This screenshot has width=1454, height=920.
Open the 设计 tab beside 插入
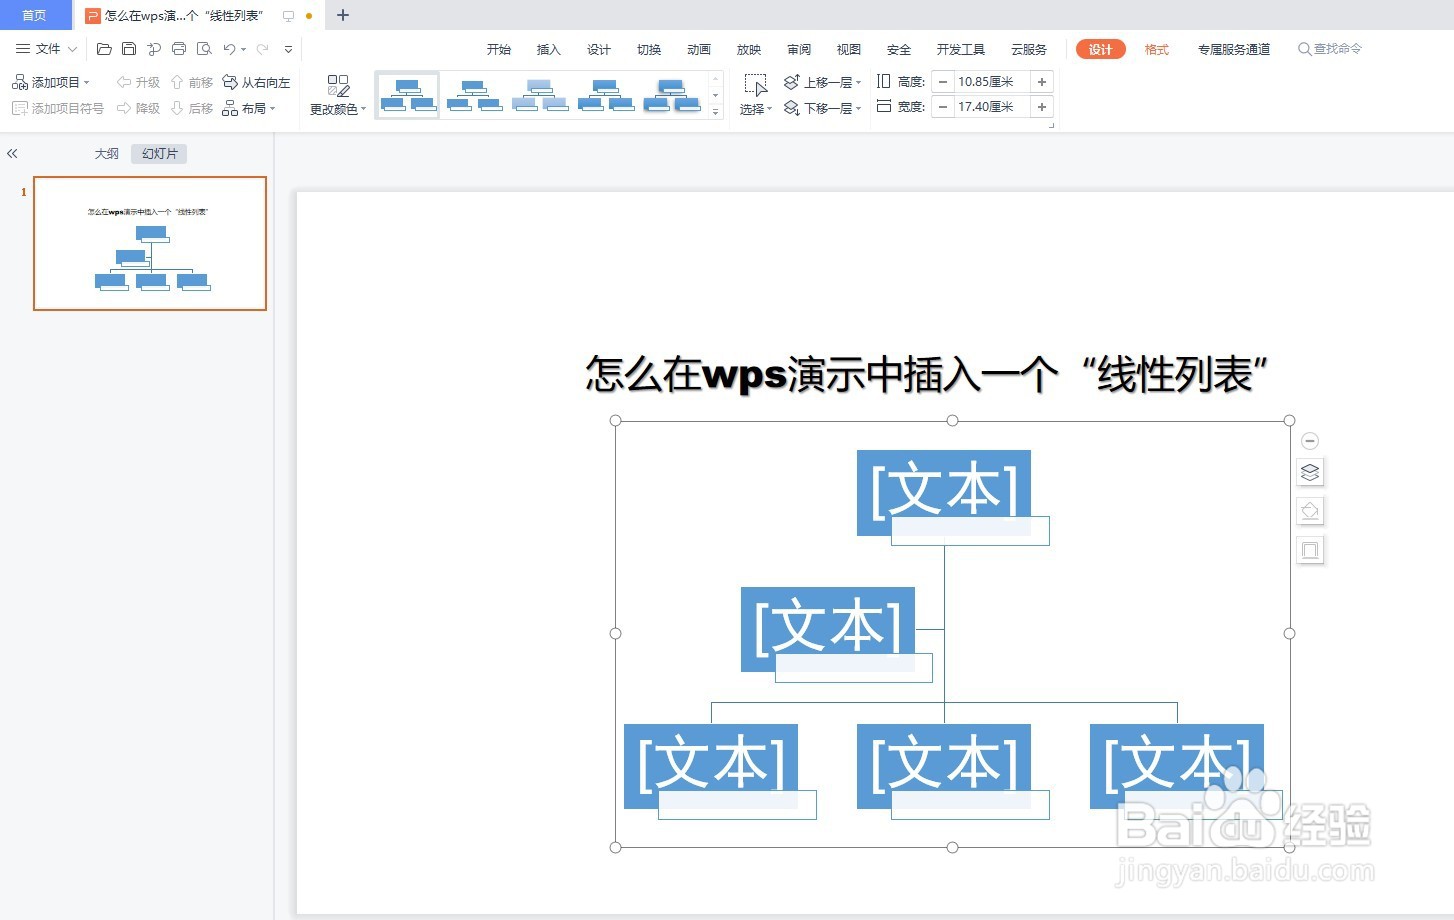pos(599,49)
